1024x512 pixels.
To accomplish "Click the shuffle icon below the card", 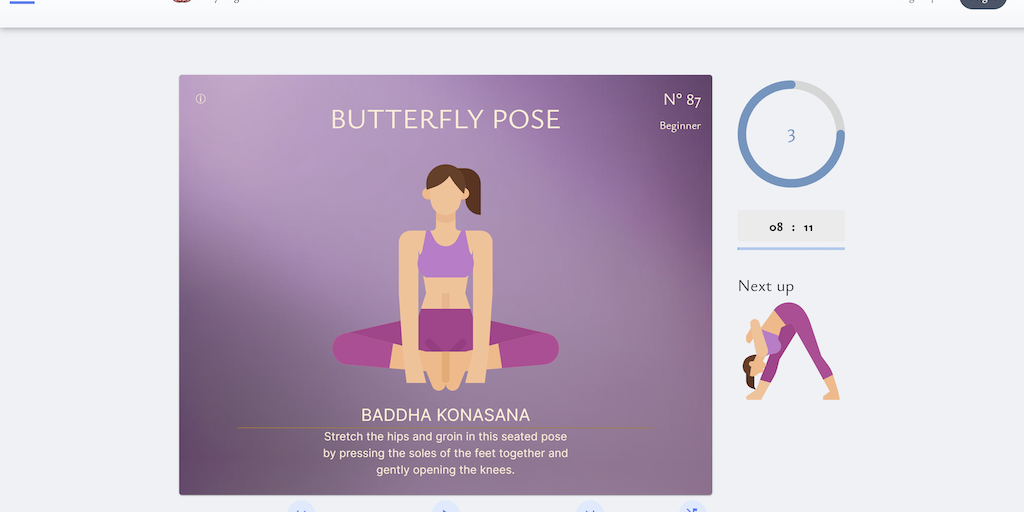I will point(692,507).
